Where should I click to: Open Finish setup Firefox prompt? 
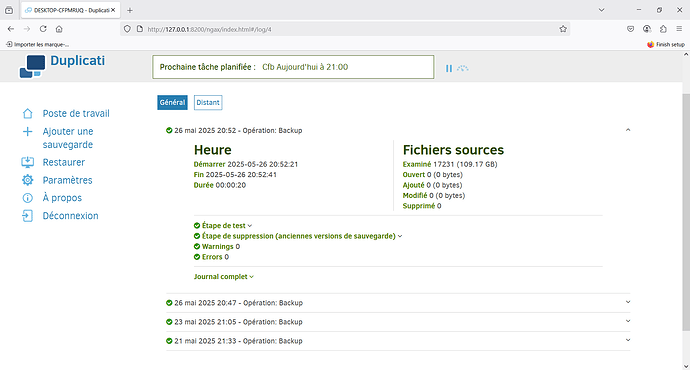click(666, 44)
